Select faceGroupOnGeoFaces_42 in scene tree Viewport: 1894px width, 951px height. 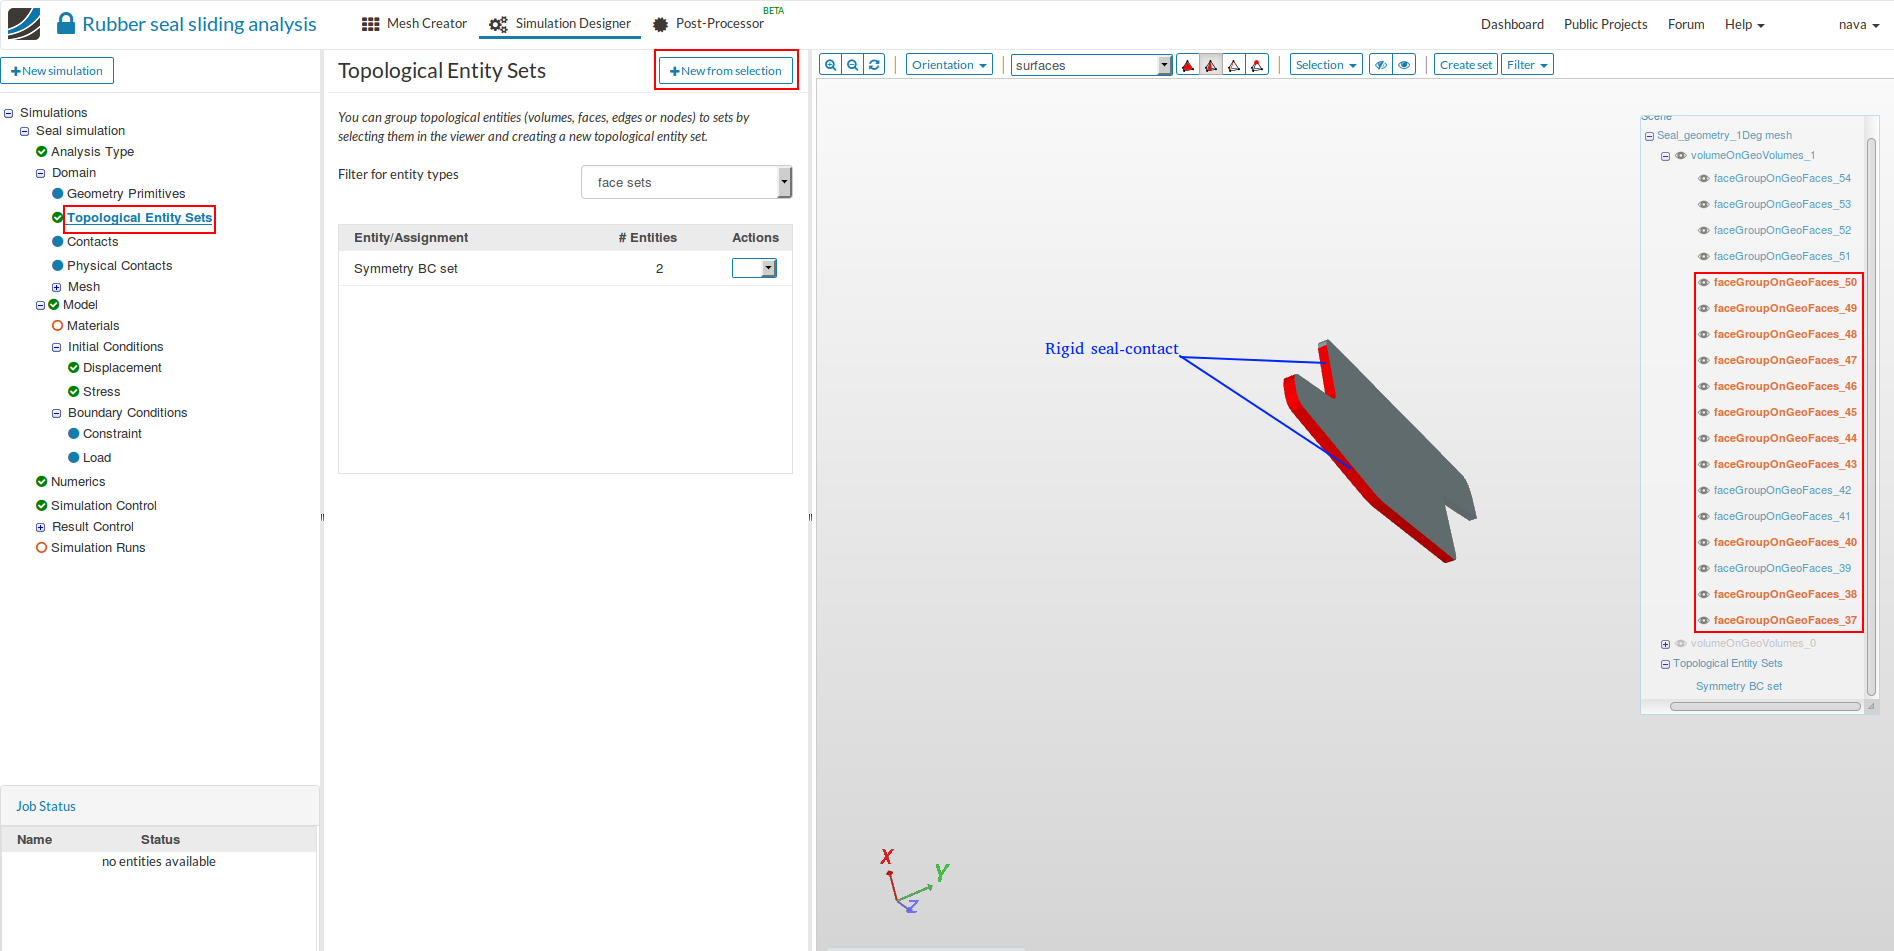click(x=1782, y=491)
